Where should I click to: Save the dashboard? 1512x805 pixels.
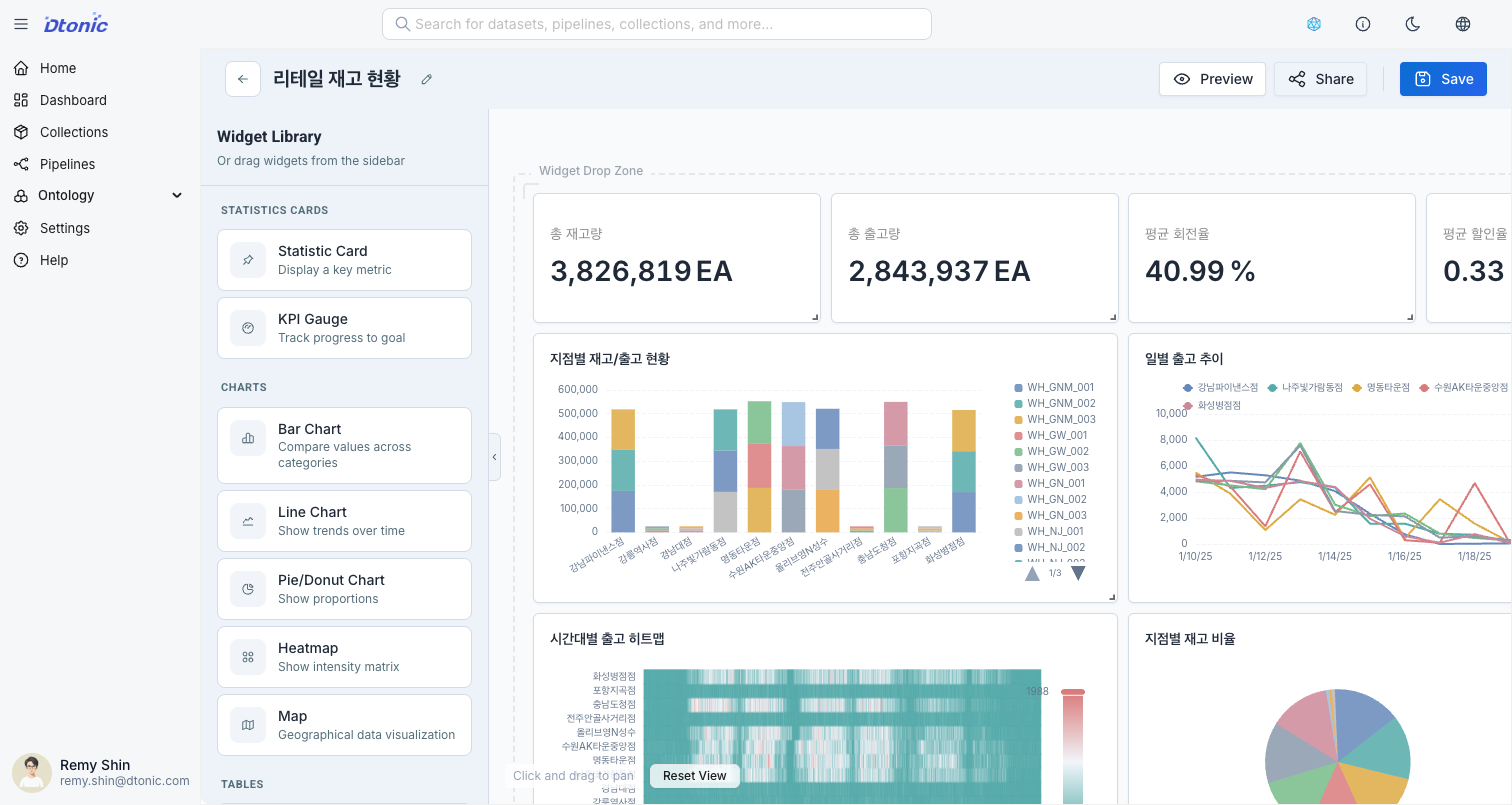click(x=1443, y=79)
